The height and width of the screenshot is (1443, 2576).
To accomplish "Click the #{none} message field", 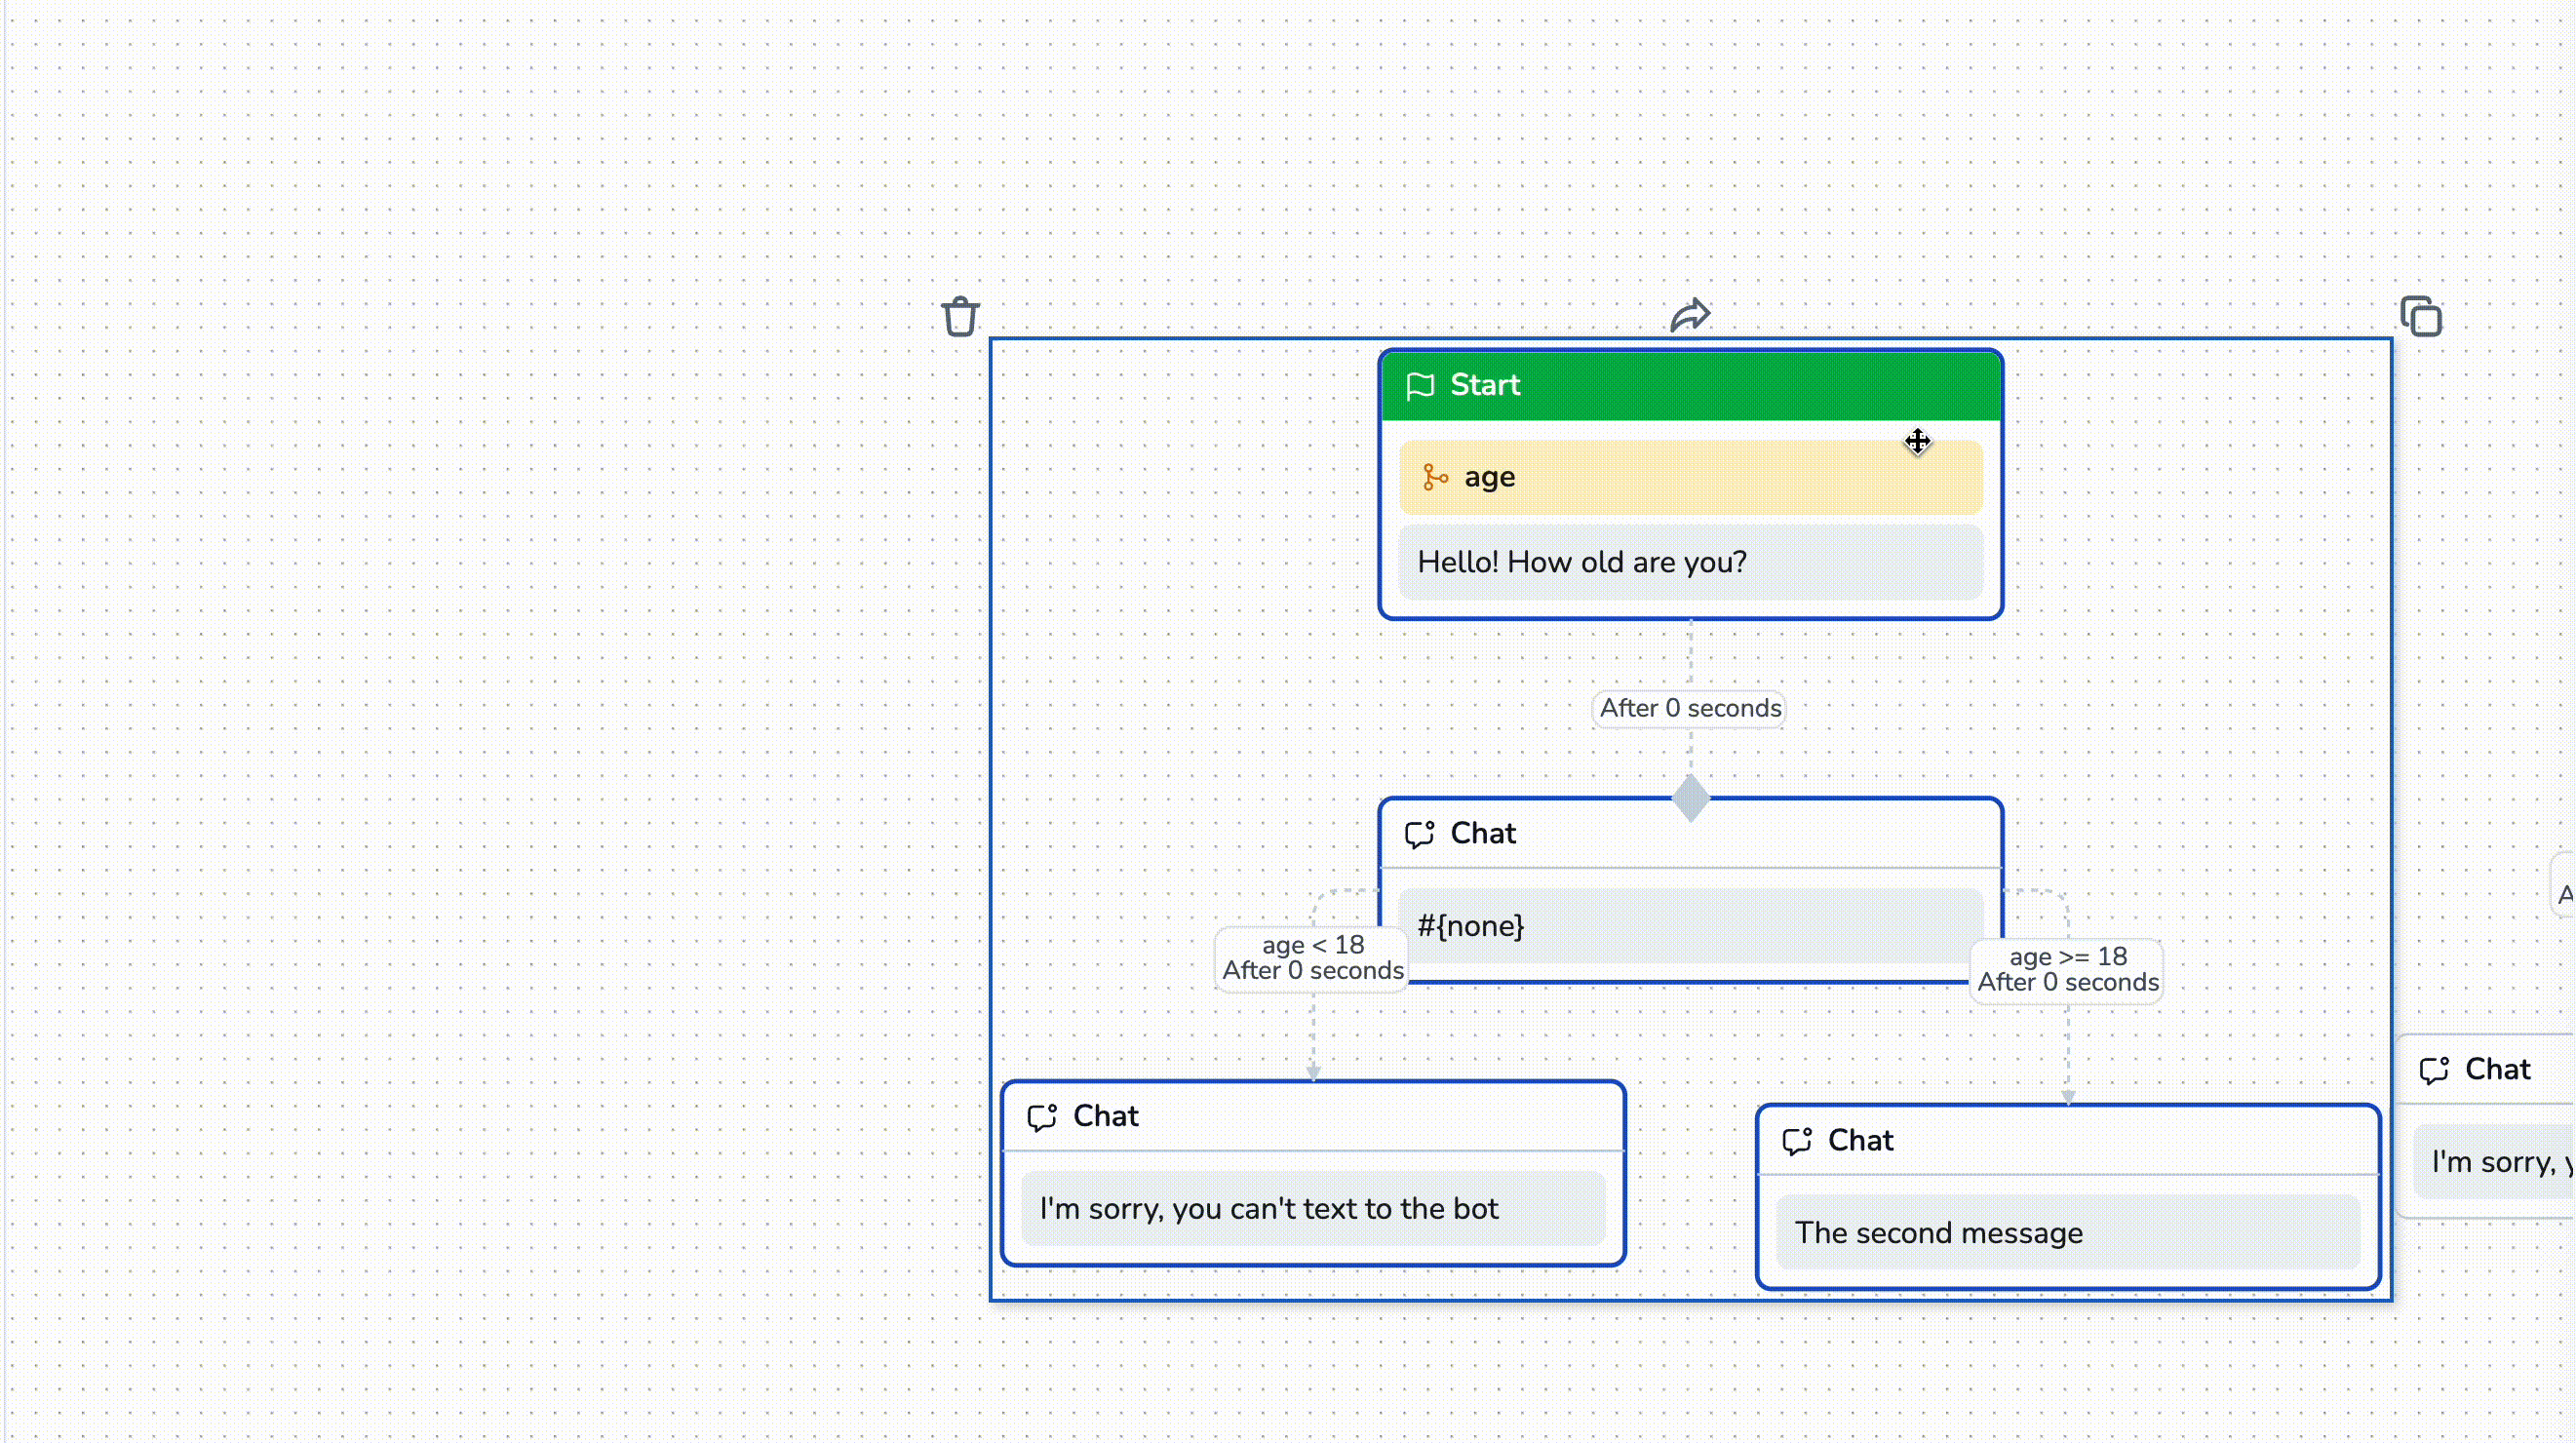I will 1690,927.
